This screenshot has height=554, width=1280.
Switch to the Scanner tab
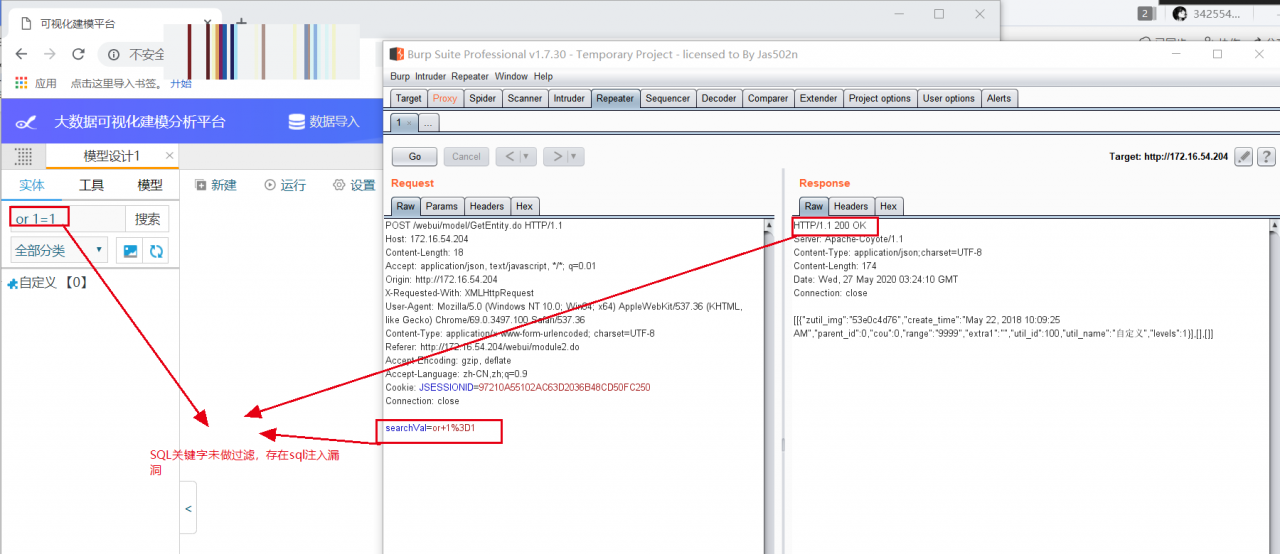click(525, 98)
